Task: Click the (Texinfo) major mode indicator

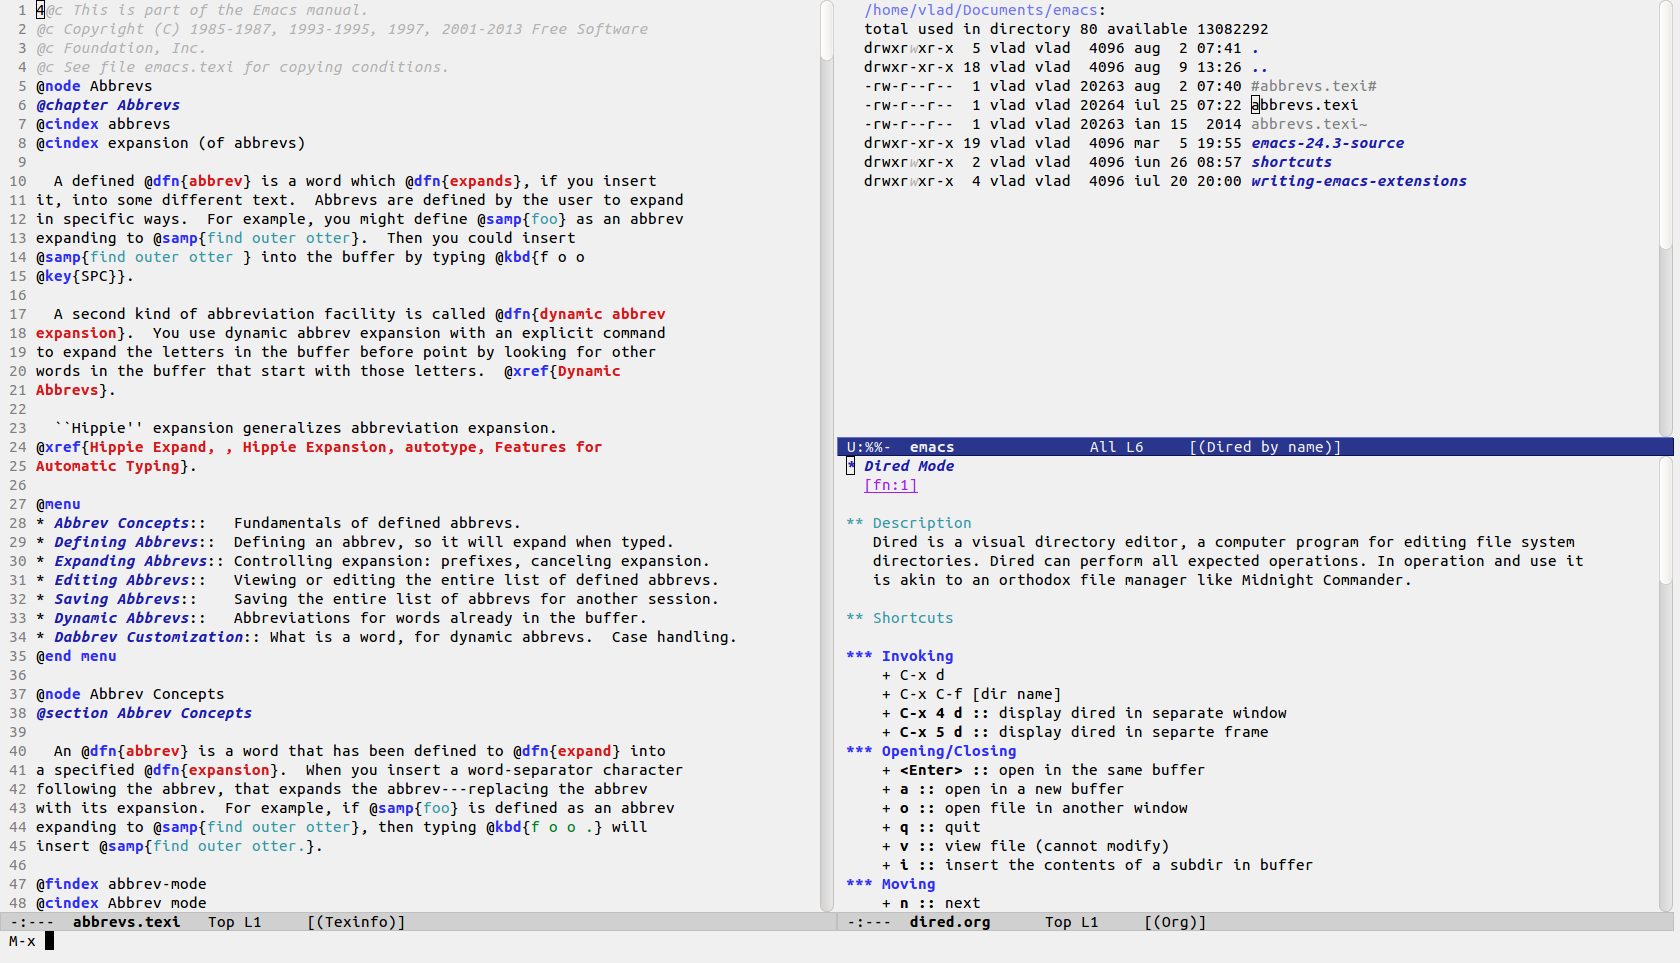Action: tap(356, 922)
